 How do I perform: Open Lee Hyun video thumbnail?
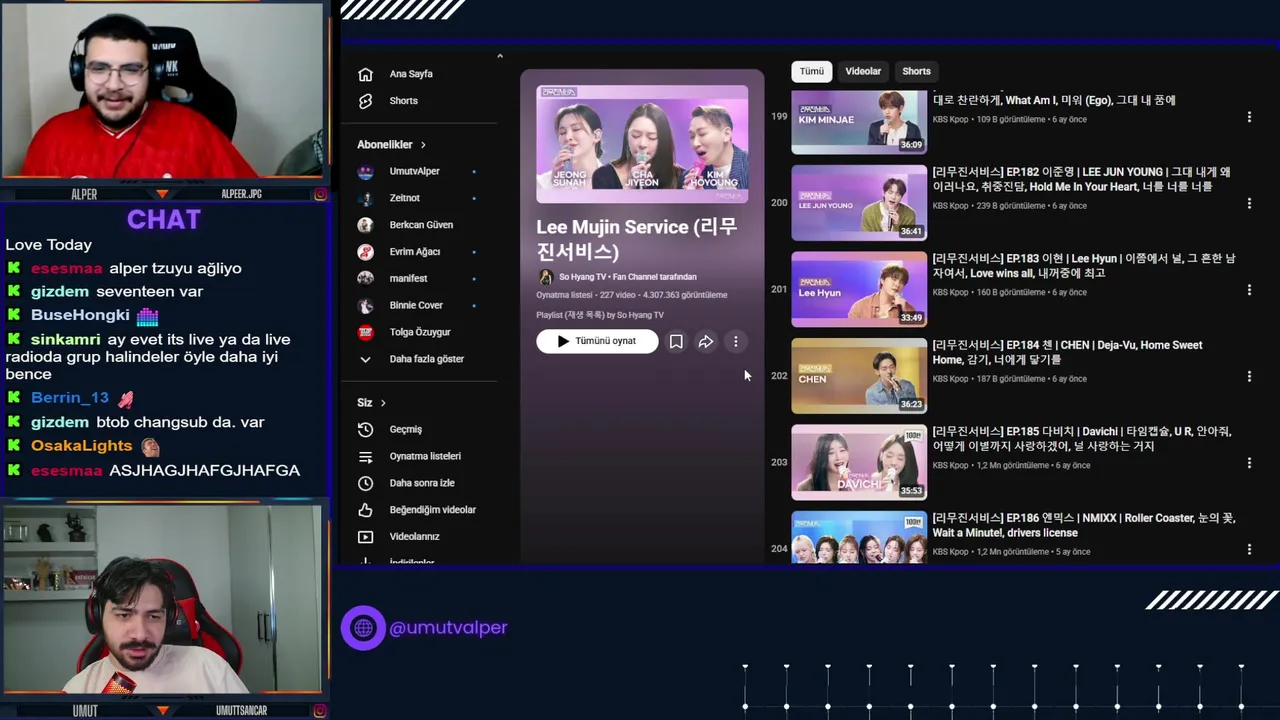859,289
